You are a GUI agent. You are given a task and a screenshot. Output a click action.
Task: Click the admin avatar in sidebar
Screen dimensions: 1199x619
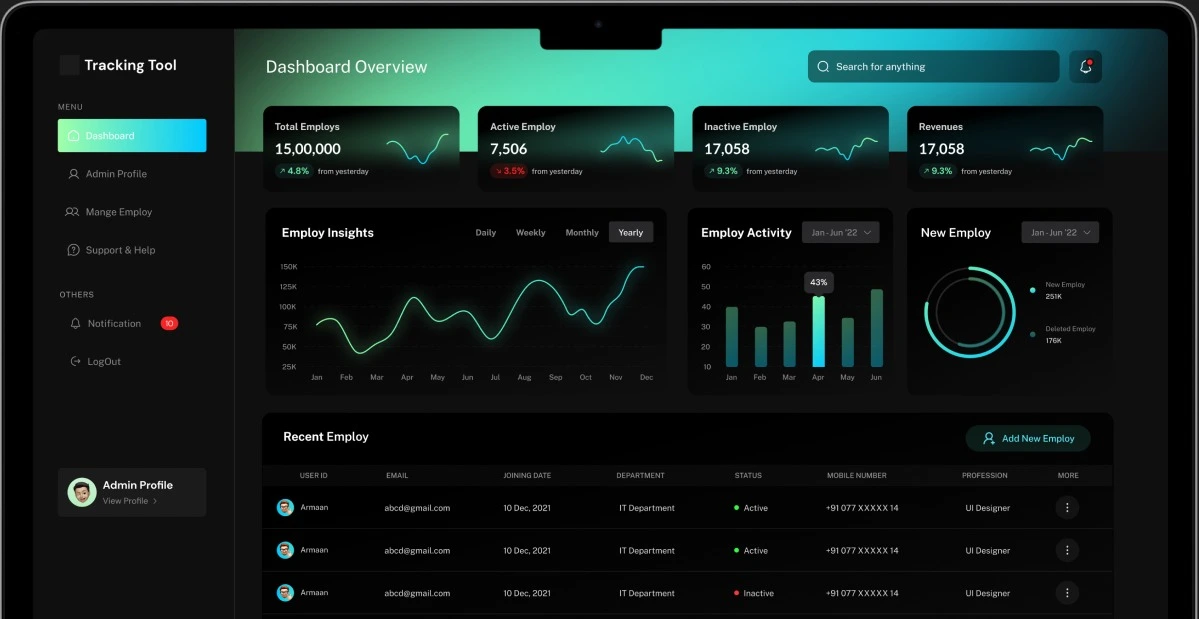pos(82,492)
